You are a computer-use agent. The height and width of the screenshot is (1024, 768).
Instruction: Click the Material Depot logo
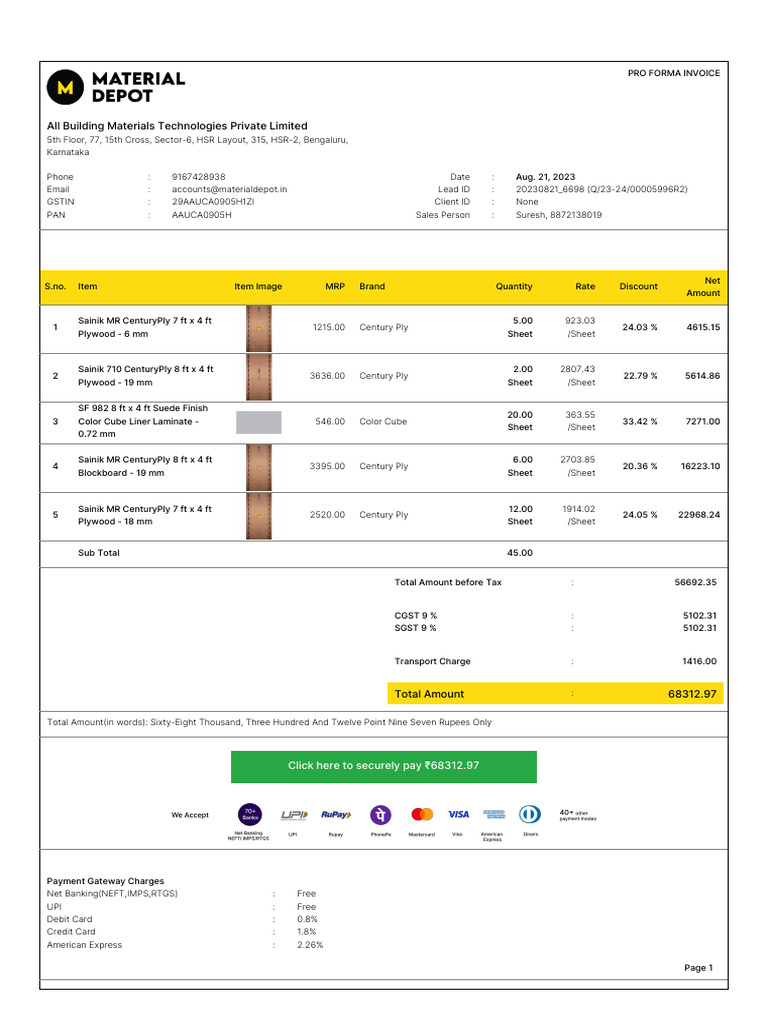click(116, 87)
